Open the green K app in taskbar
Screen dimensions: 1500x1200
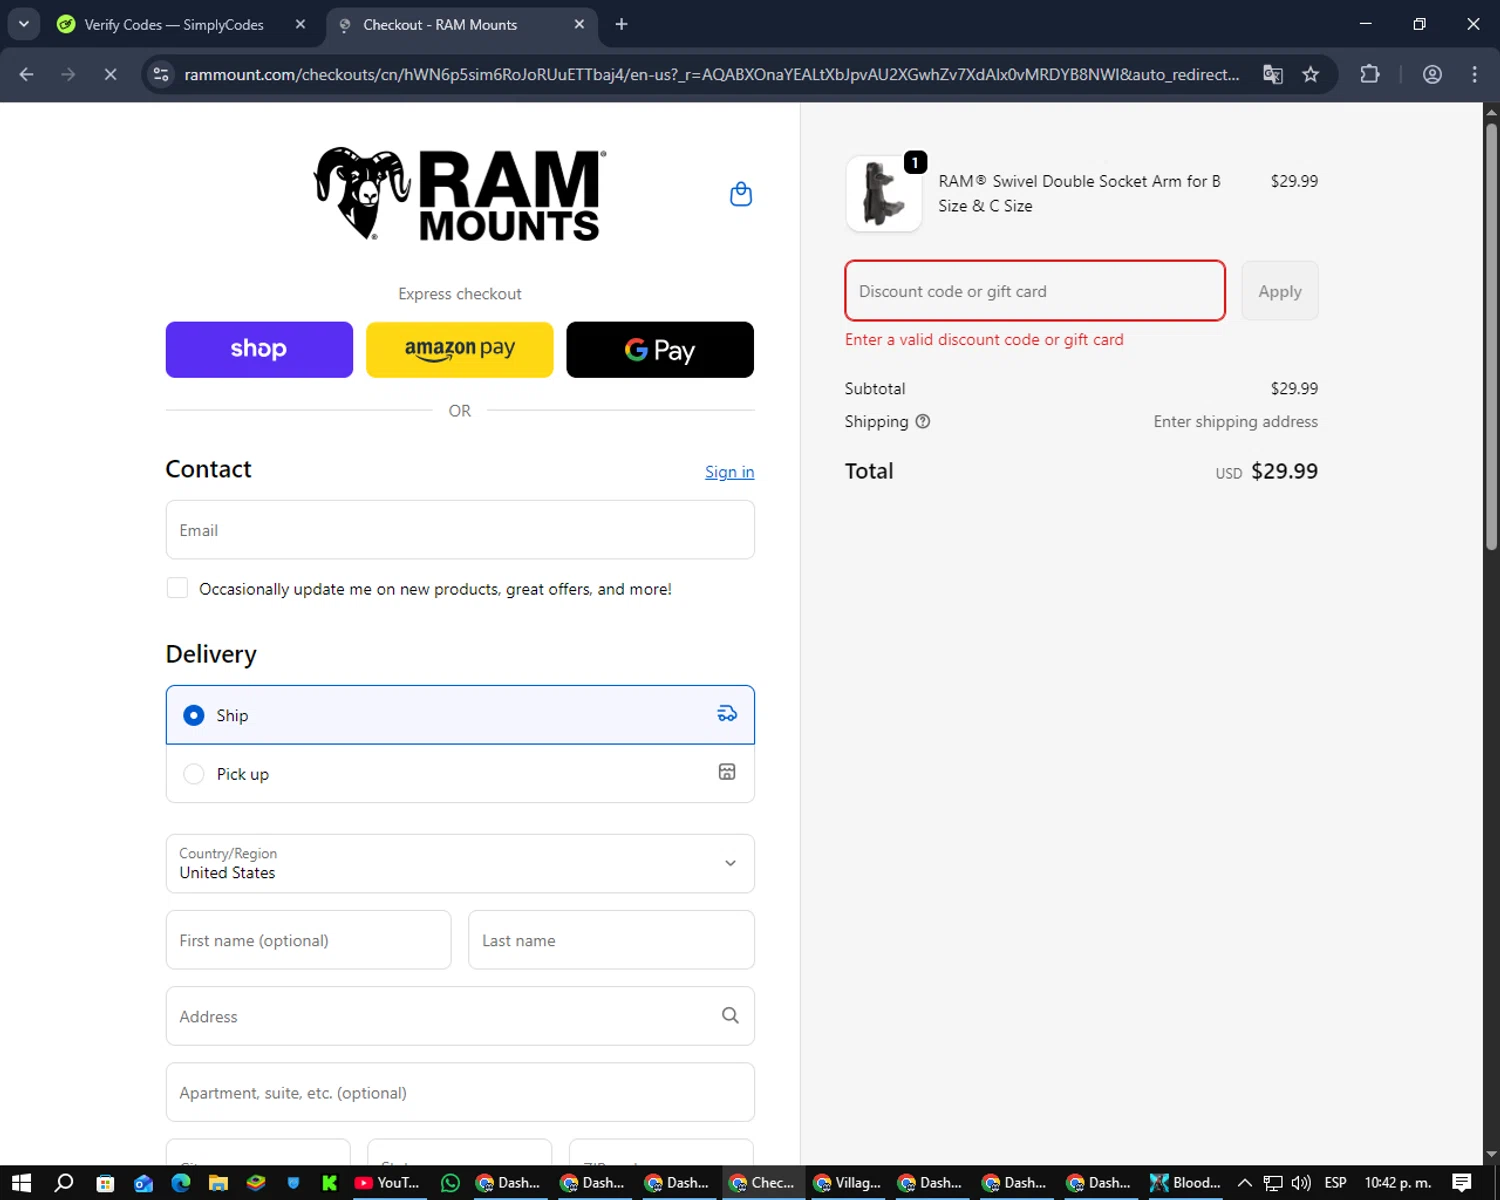[x=330, y=1183]
